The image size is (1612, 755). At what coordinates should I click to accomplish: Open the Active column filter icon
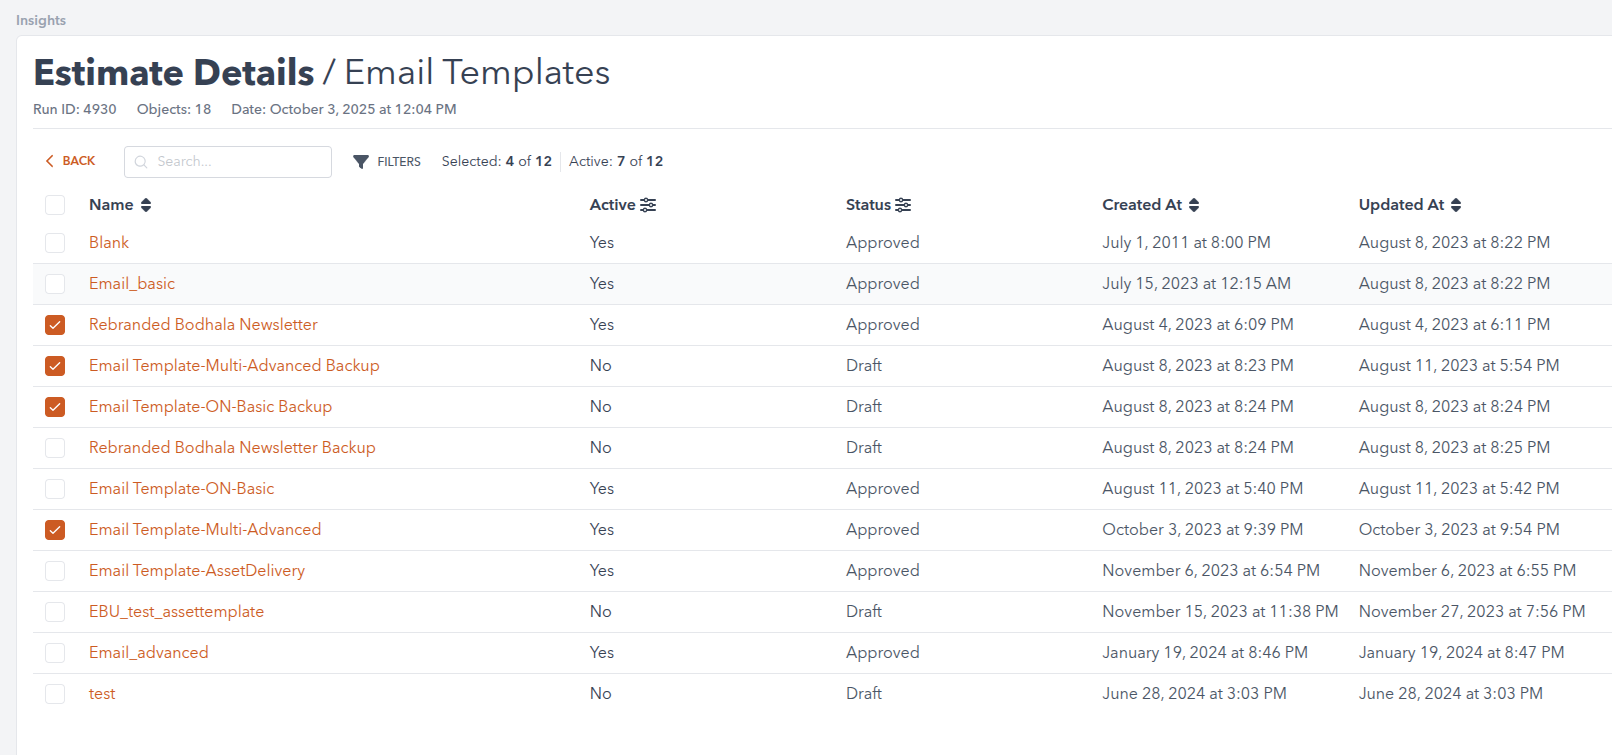click(648, 205)
